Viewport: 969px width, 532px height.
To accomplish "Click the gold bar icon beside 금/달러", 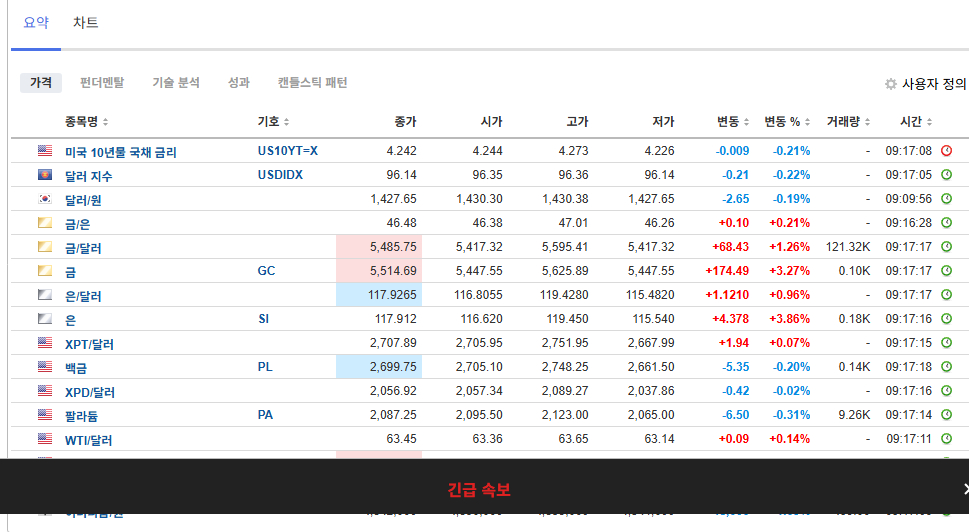I will pos(45,247).
